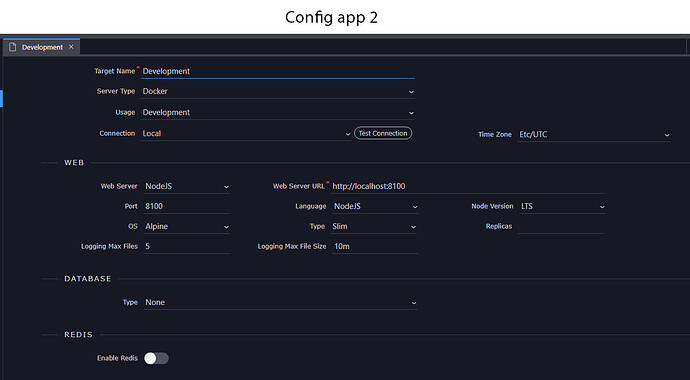Open the Time Zone dropdown
The image size is (690, 380).
point(594,135)
